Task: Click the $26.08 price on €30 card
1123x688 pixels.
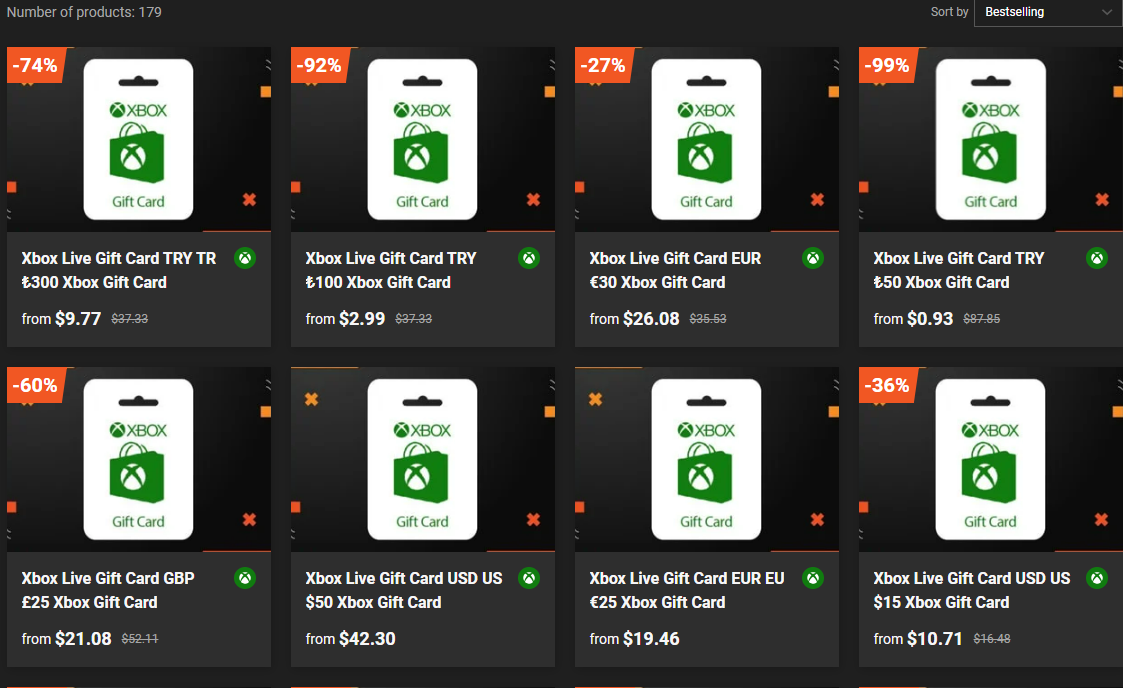Action: 651,319
